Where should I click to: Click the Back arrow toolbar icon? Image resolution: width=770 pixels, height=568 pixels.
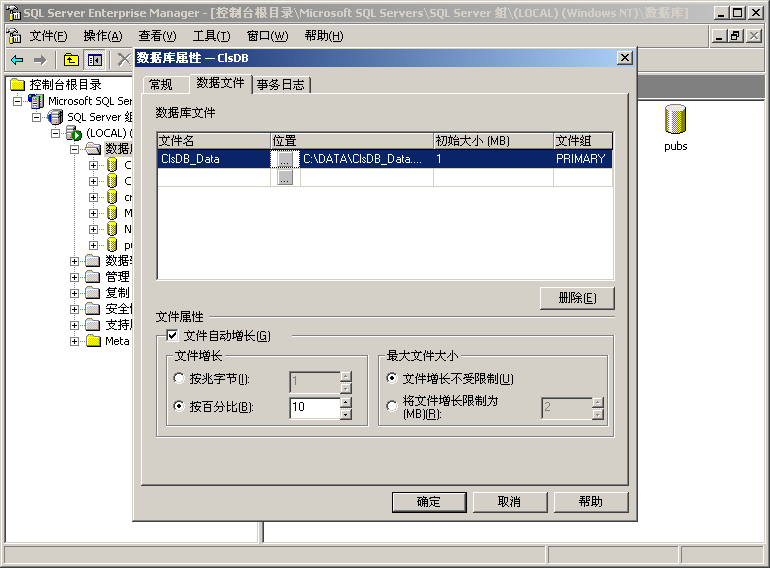(x=17, y=60)
